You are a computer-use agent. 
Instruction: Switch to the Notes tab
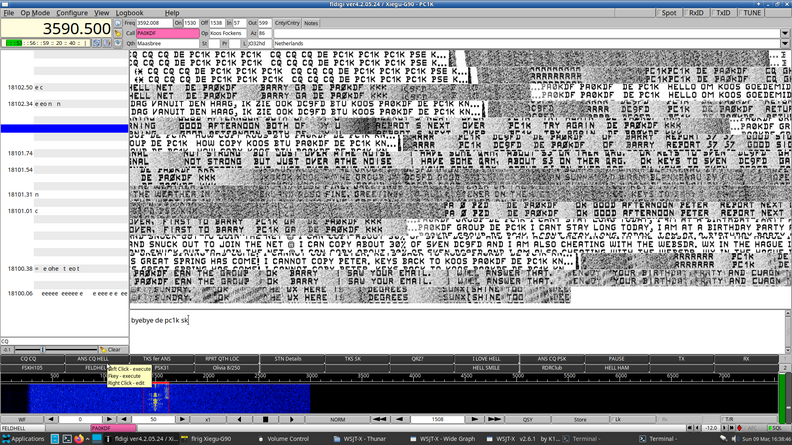311,22
